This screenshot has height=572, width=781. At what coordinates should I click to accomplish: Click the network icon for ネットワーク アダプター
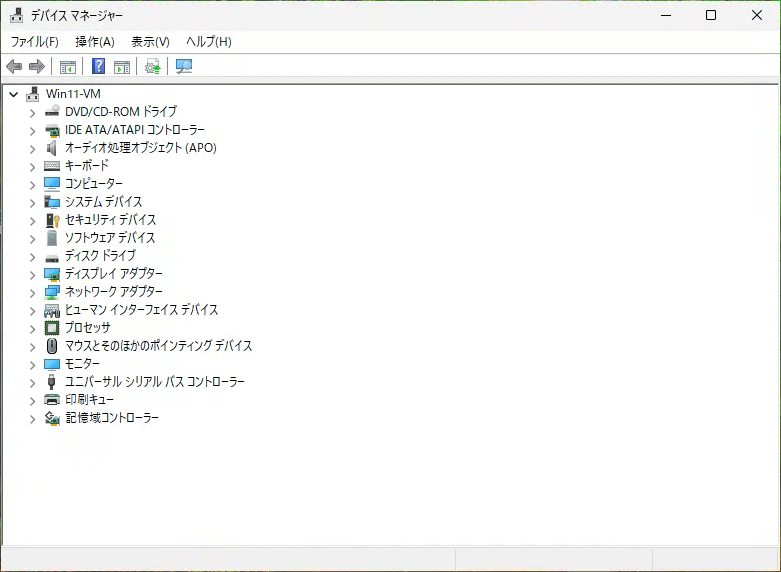coord(52,292)
